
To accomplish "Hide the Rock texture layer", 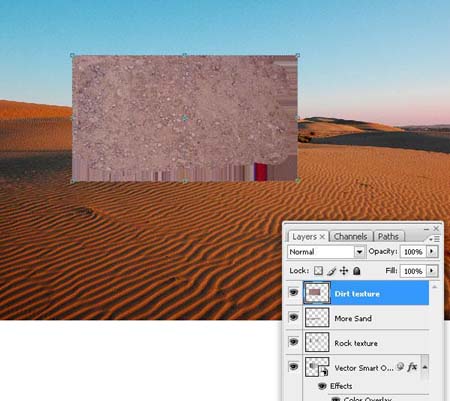I will coord(293,342).
